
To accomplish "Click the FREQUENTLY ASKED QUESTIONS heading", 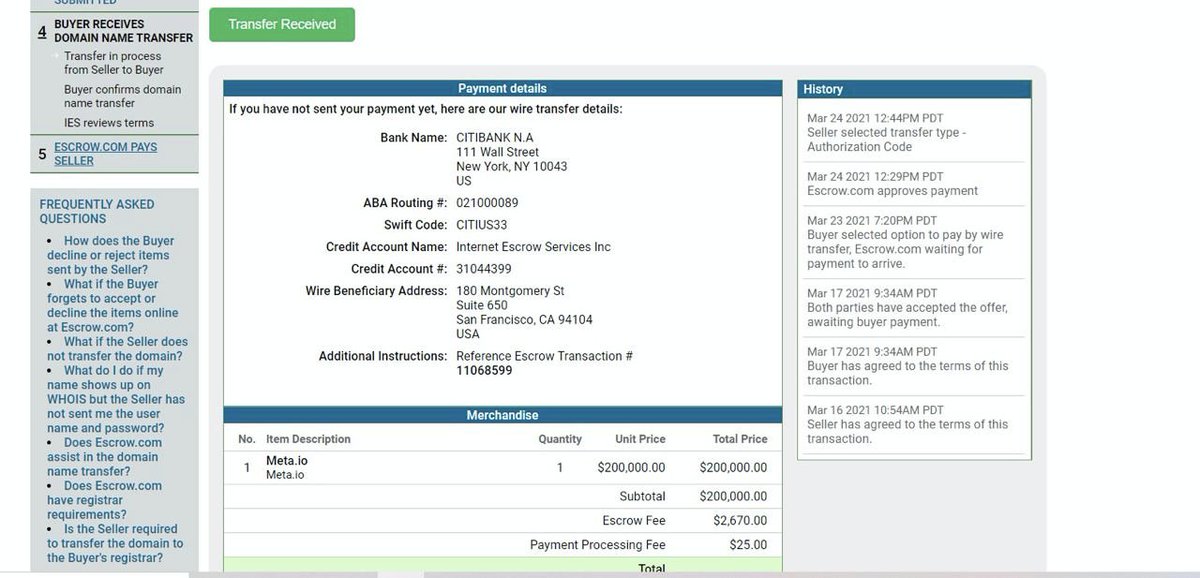I will coord(97,211).
